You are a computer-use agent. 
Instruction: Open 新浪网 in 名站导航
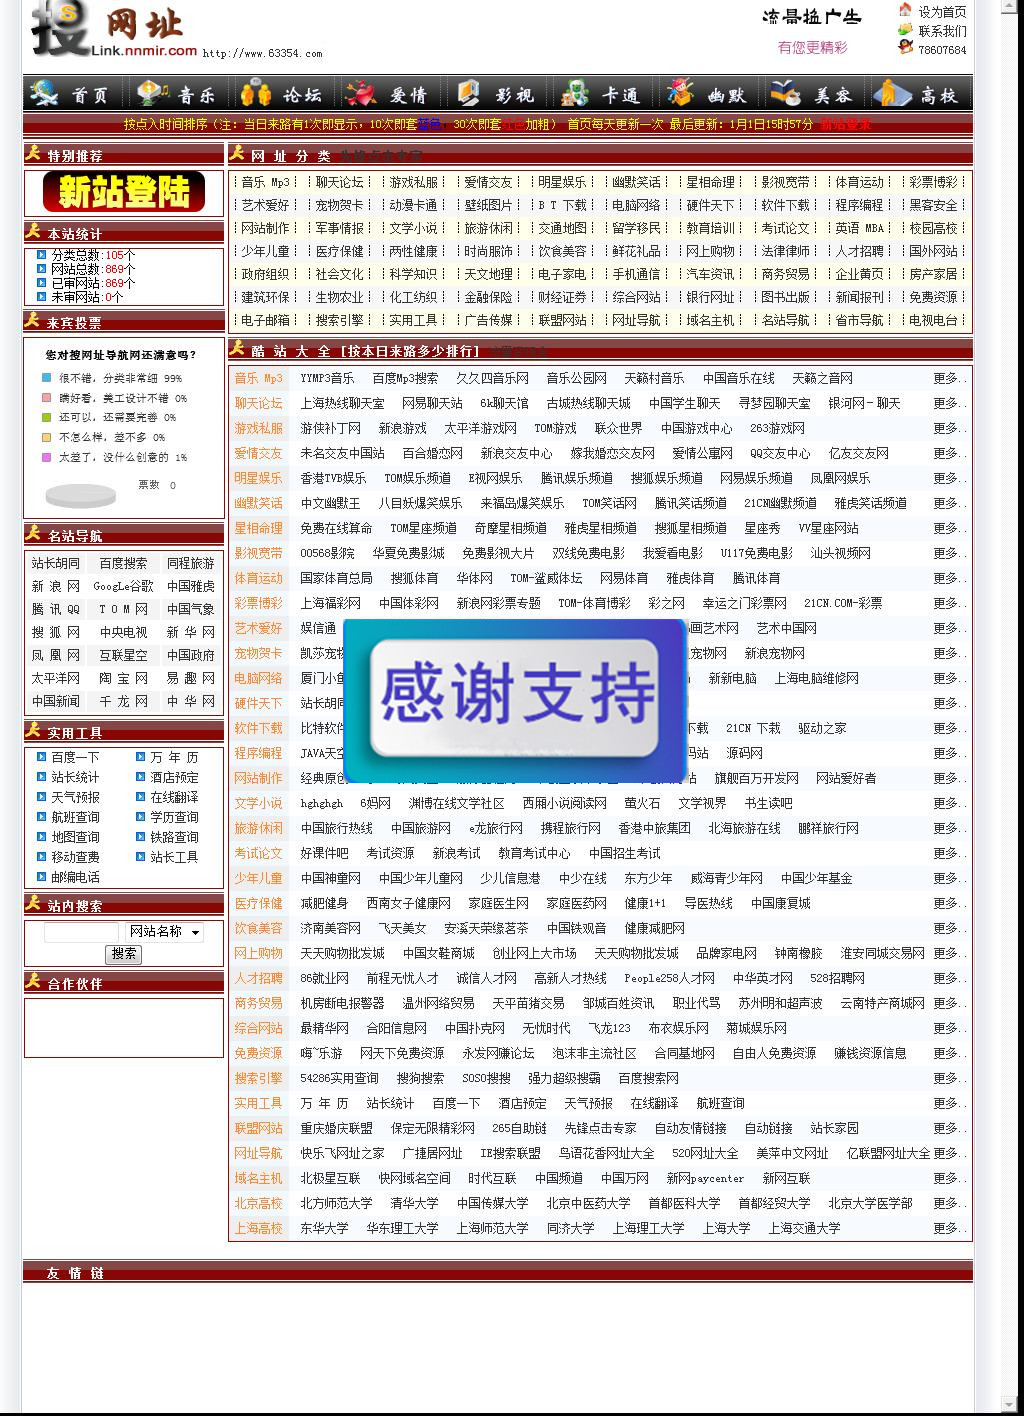click(55, 586)
